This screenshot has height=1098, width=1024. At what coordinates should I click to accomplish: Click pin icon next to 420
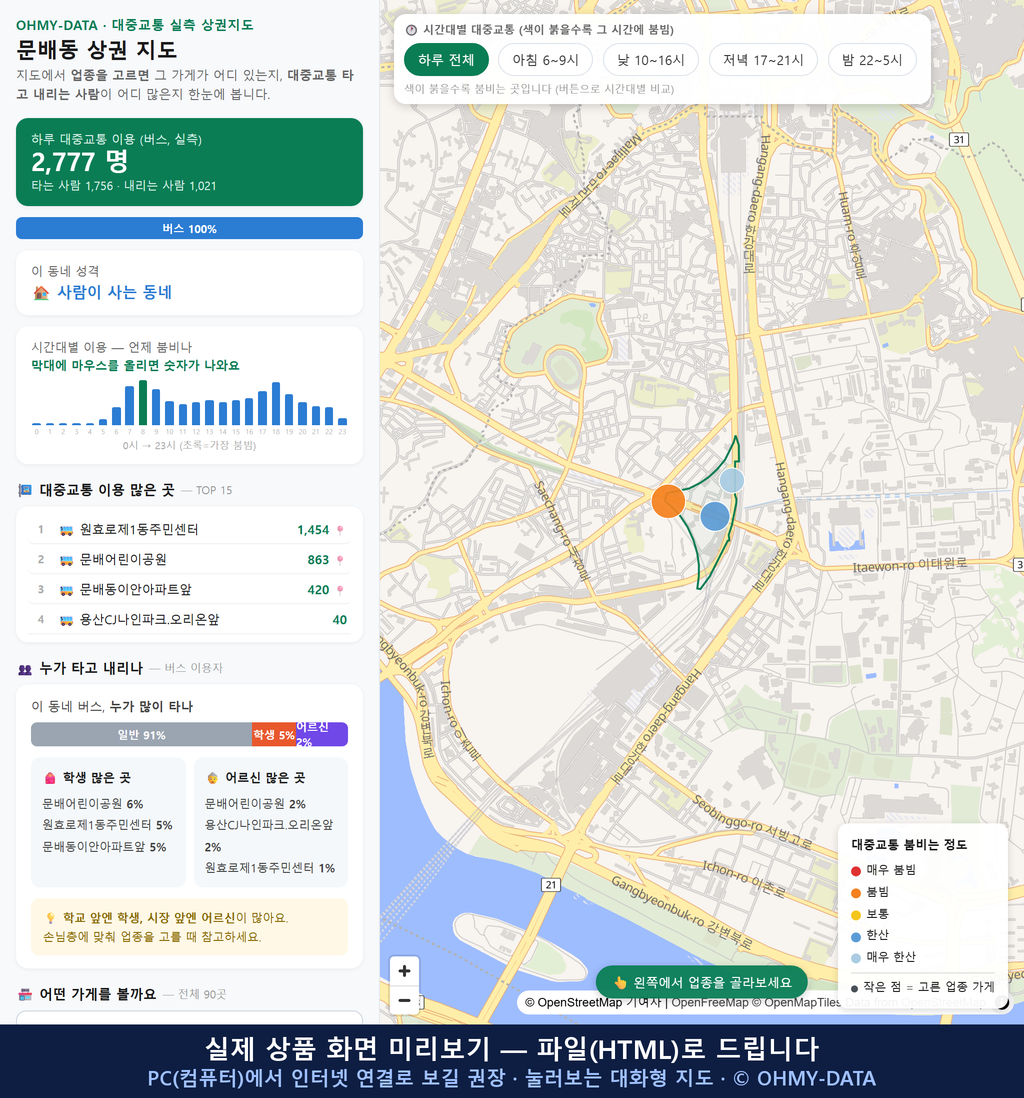click(x=340, y=590)
